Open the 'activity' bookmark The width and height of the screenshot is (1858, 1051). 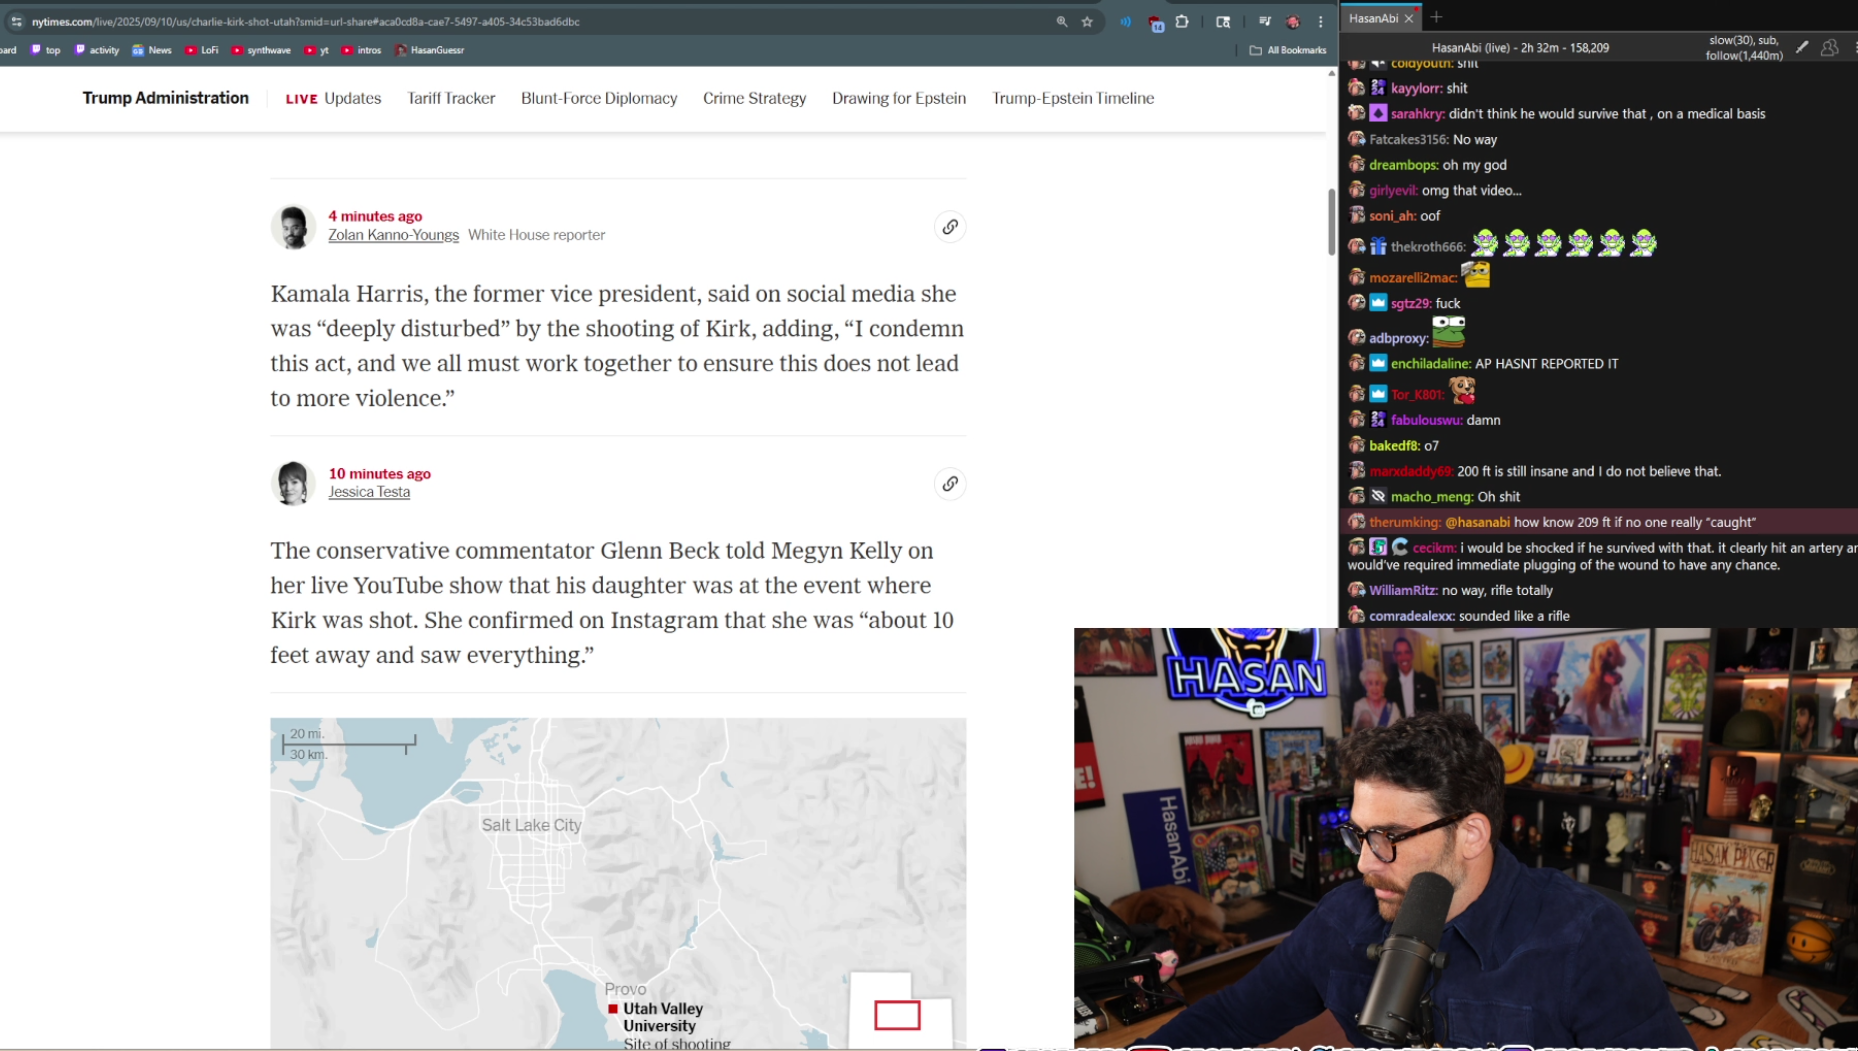click(x=97, y=50)
